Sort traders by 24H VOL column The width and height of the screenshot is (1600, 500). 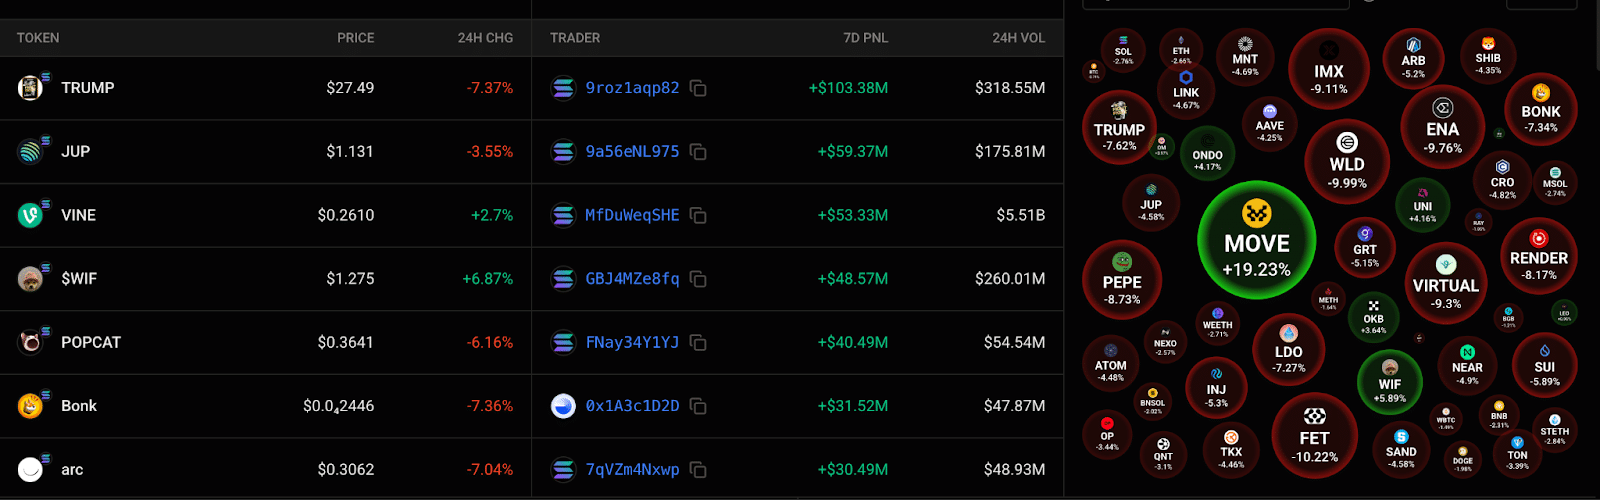pos(1018,38)
